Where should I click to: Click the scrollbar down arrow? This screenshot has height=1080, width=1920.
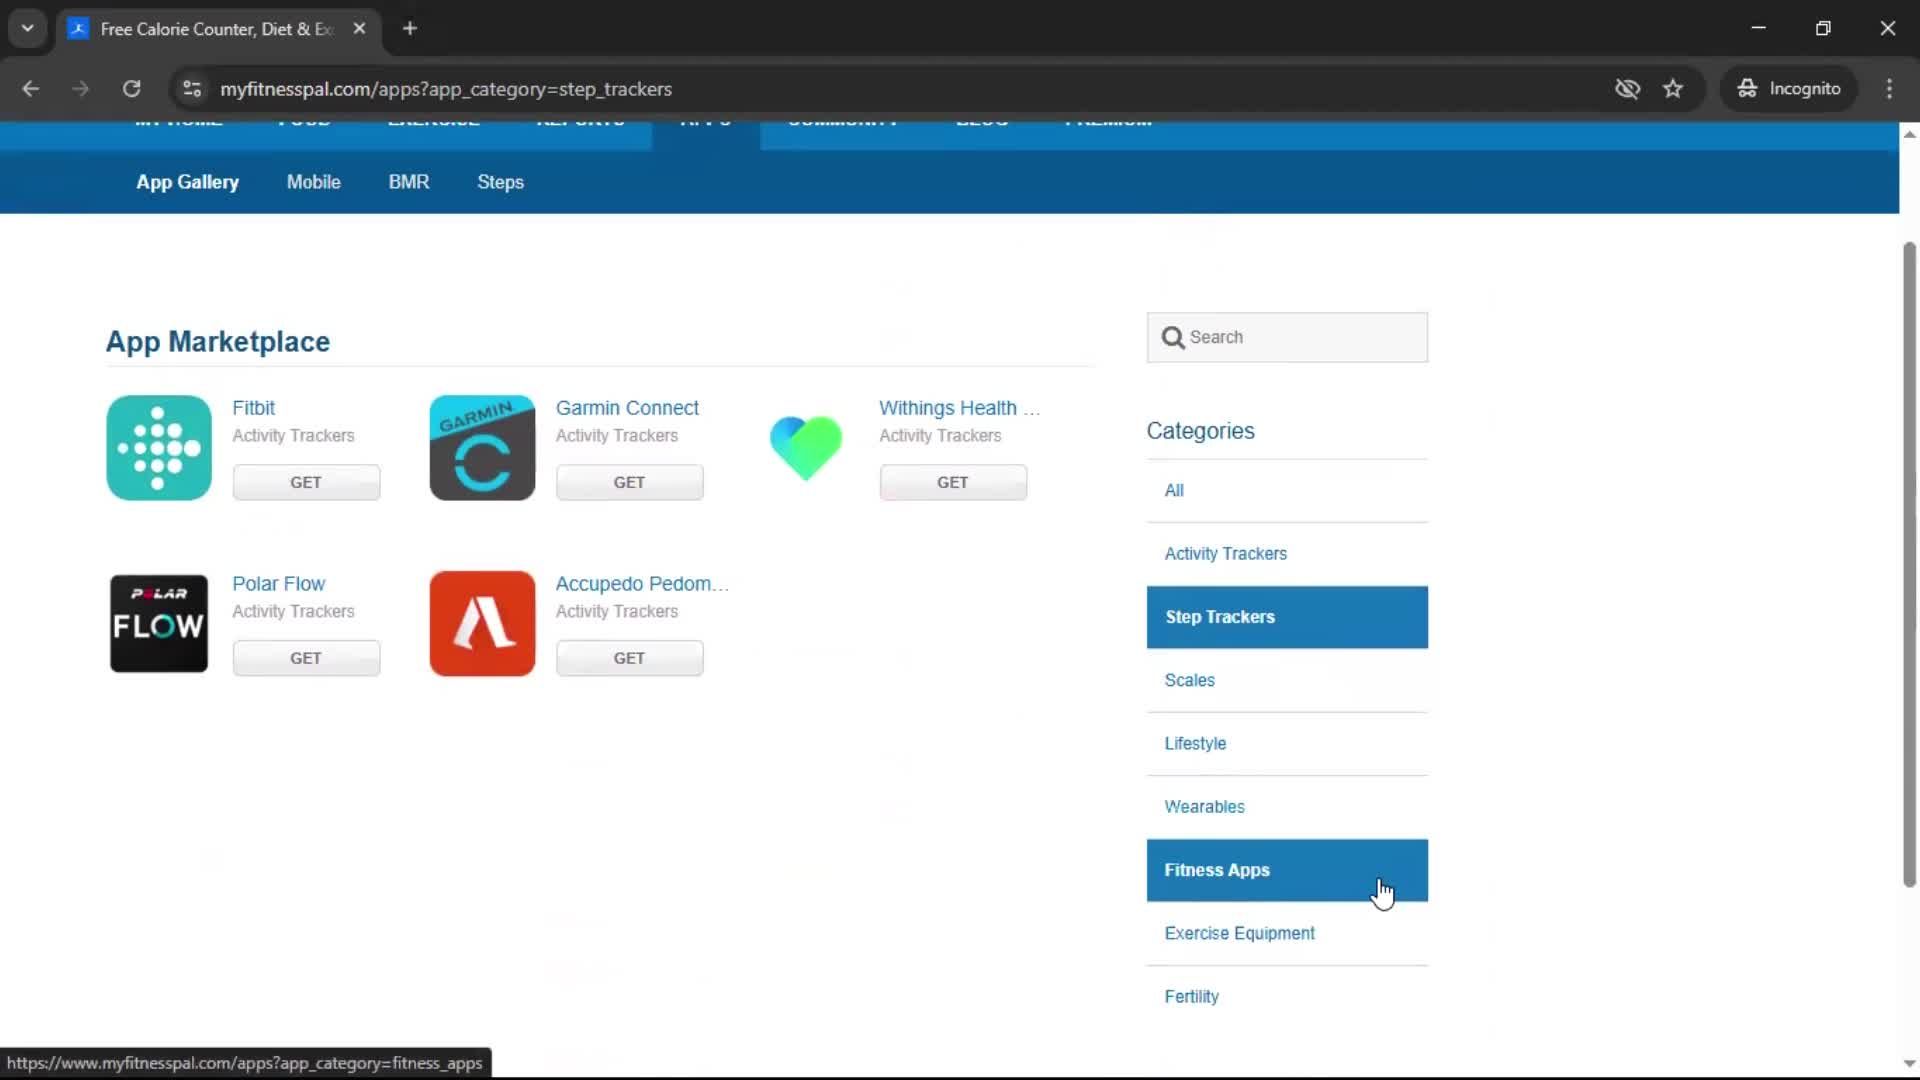tap(1909, 1063)
